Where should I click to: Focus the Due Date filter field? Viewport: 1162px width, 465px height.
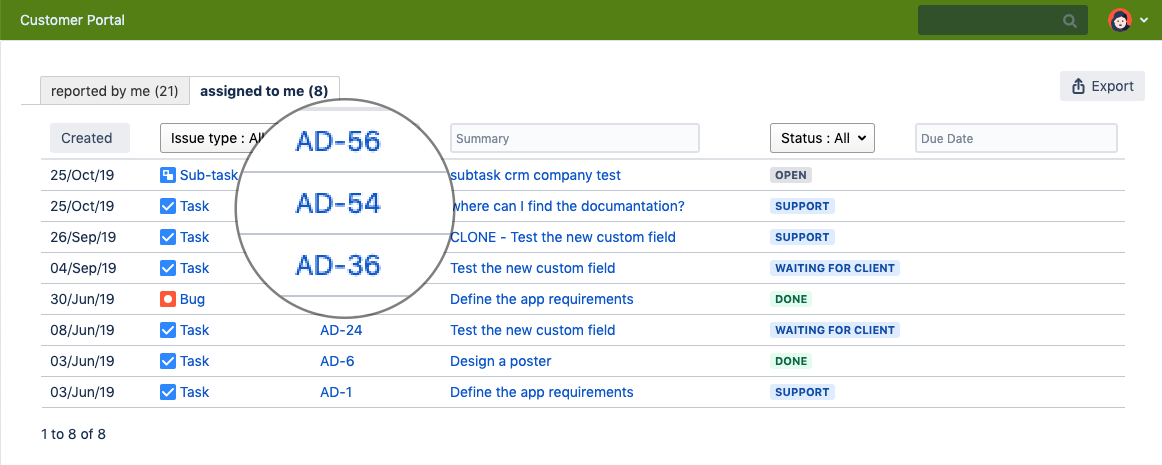tap(1015, 138)
